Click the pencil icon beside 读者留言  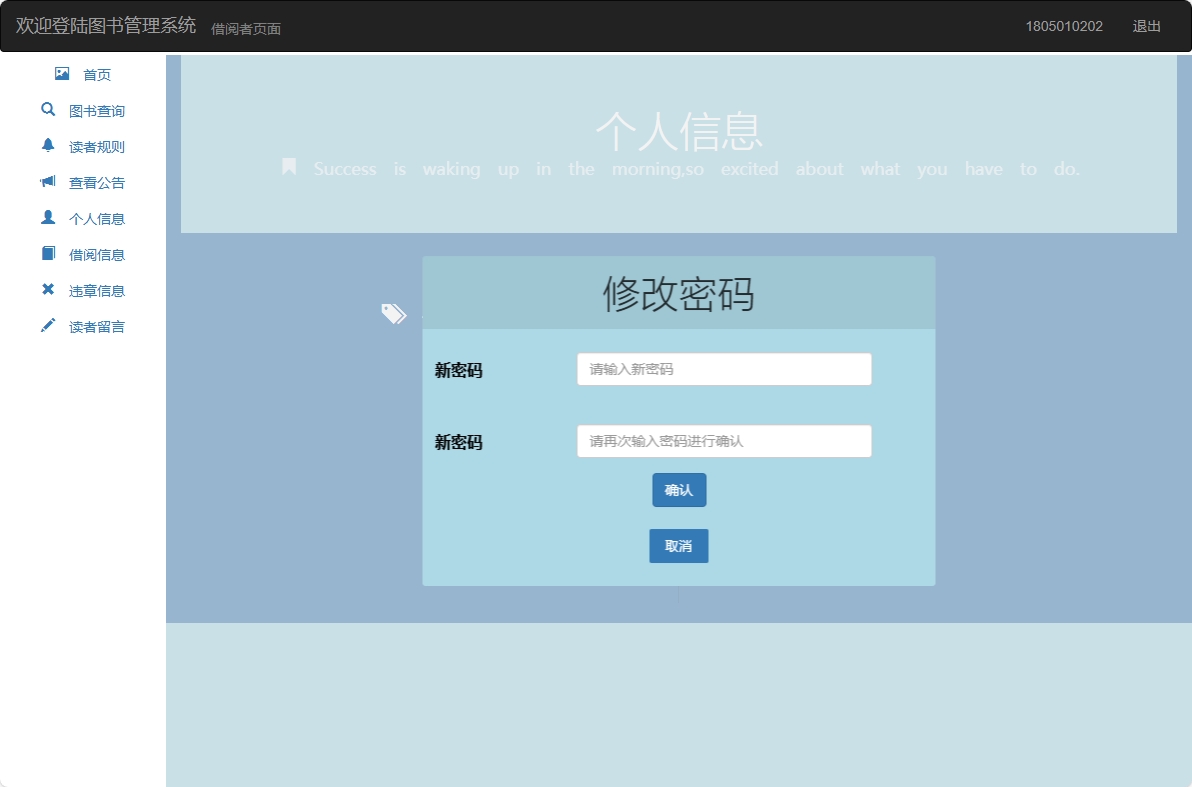pyautogui.click(x=47, y=325)
